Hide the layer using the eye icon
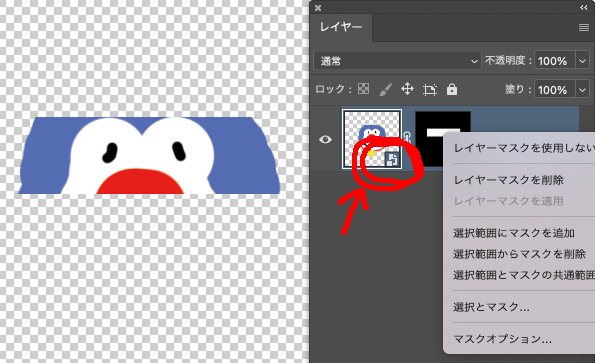Viewport: 595px width, 363px height. point(325,140)
